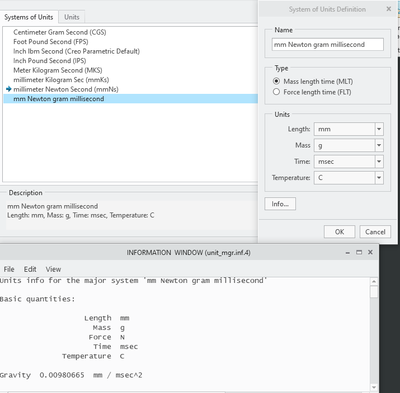Open the Mass unit dropdown

click(379, 145)
